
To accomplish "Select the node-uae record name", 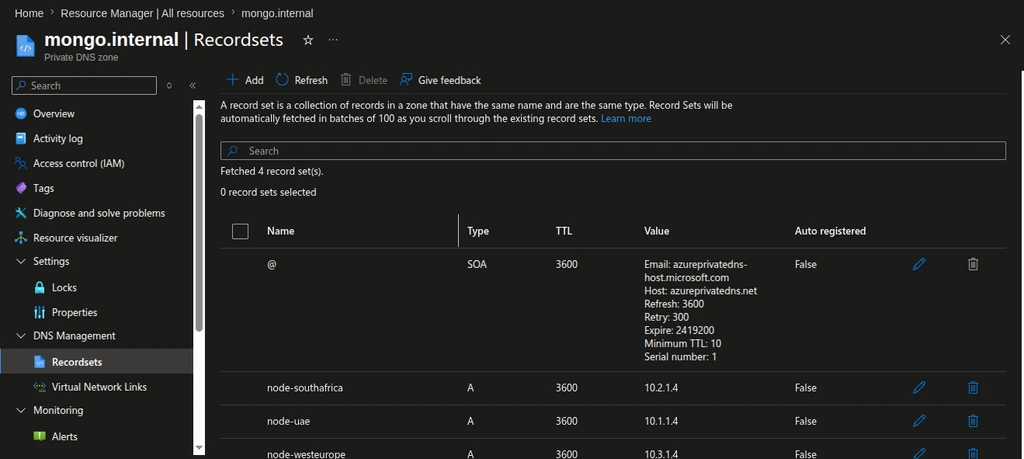I will [x=289, y=421].
